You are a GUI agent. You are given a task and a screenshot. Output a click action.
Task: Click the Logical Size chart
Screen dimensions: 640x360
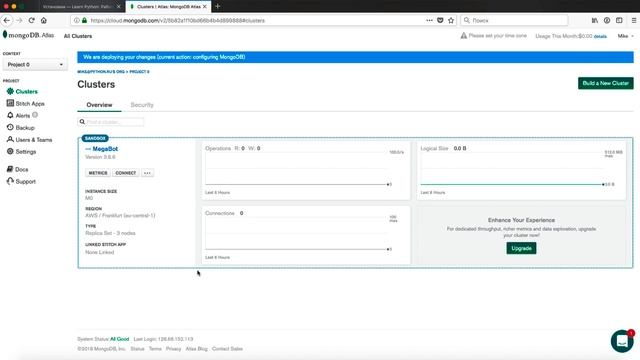click(x=521, y=171)
